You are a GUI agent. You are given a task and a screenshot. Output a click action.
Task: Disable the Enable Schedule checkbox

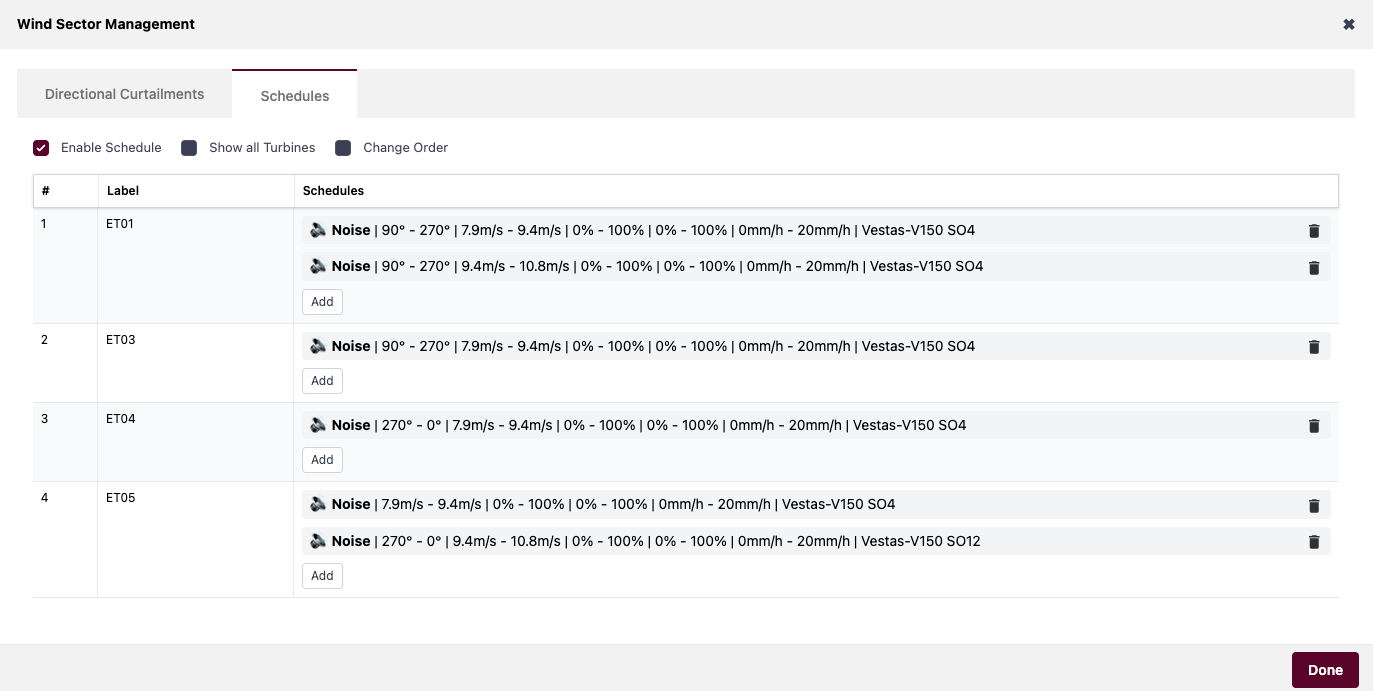41,147
